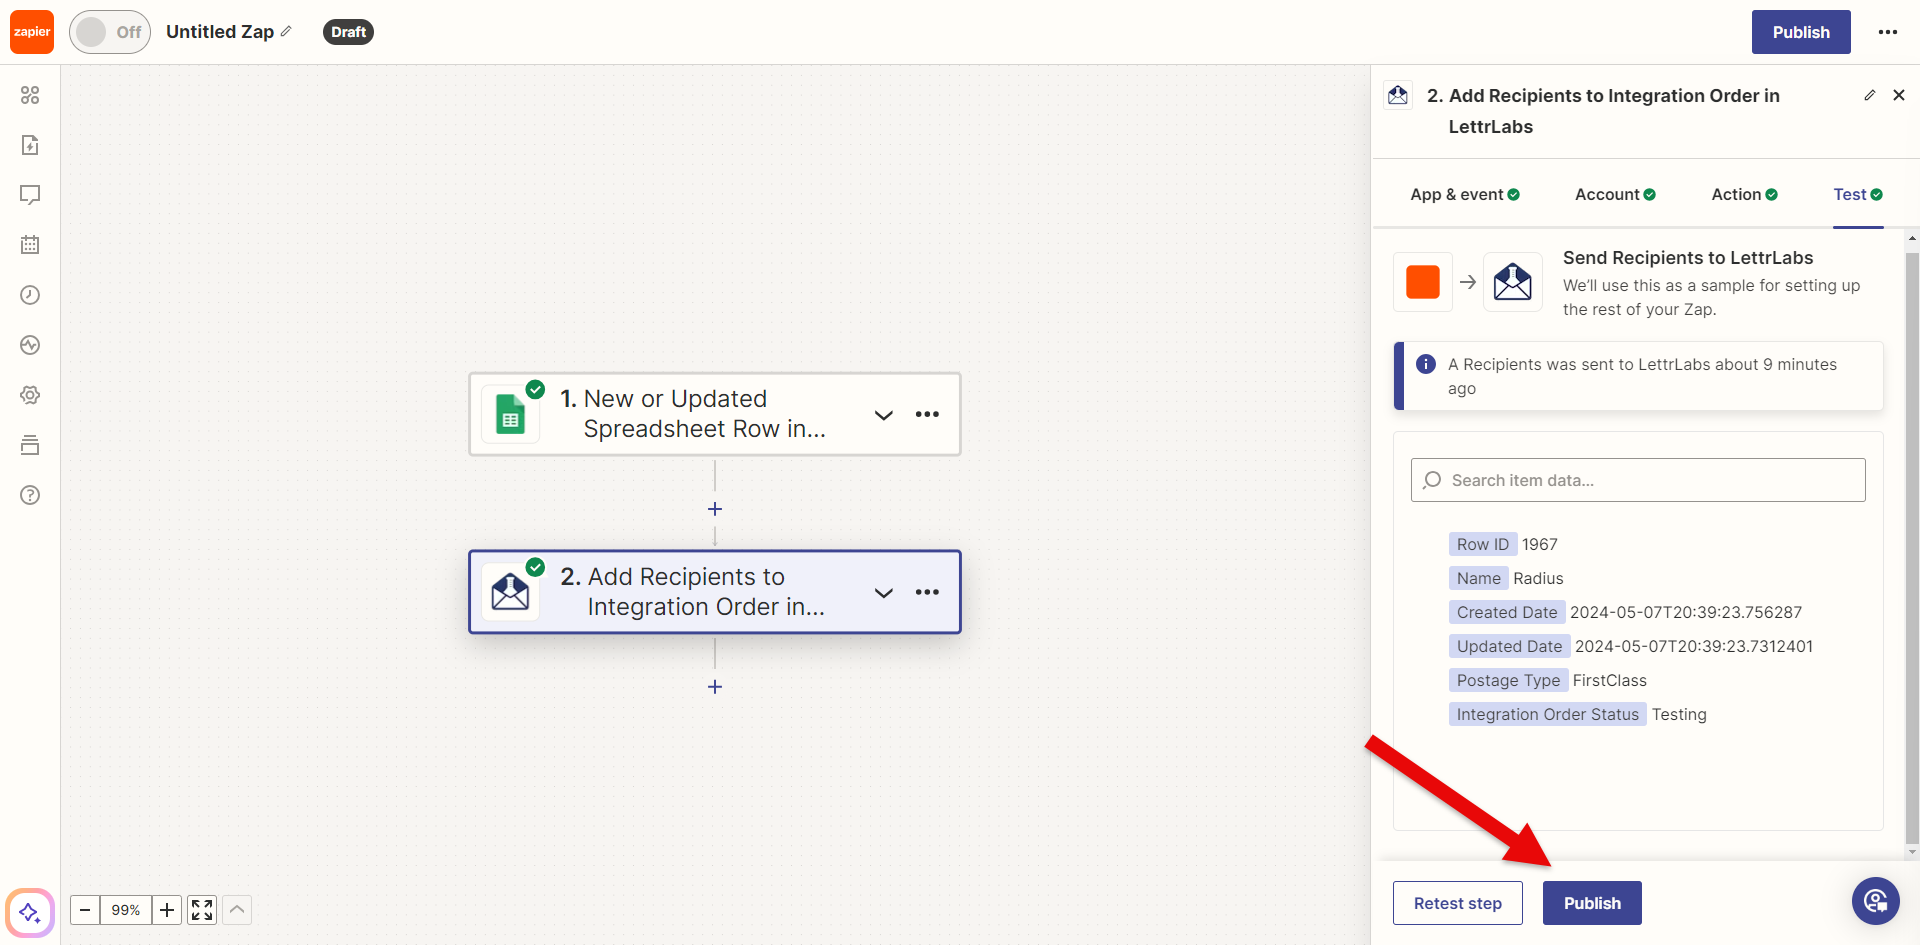Open the apps grid sidebar icon

(30, 95)
